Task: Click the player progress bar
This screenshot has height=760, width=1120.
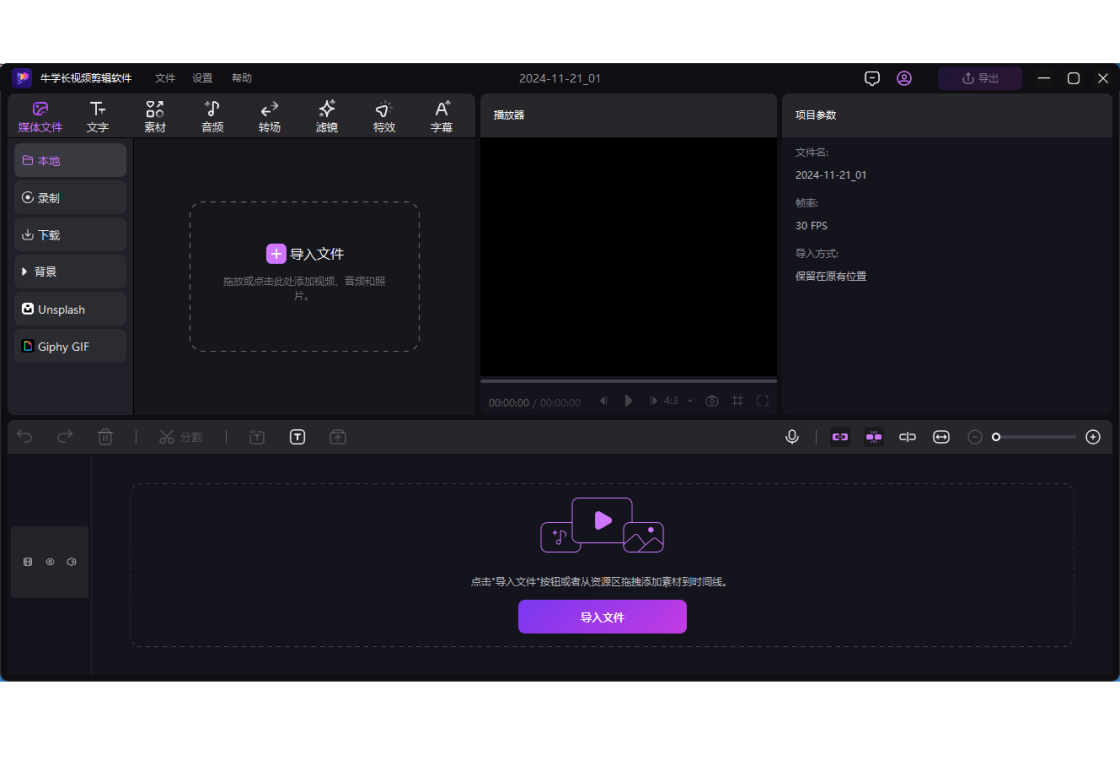Action: tap(629, 381)
